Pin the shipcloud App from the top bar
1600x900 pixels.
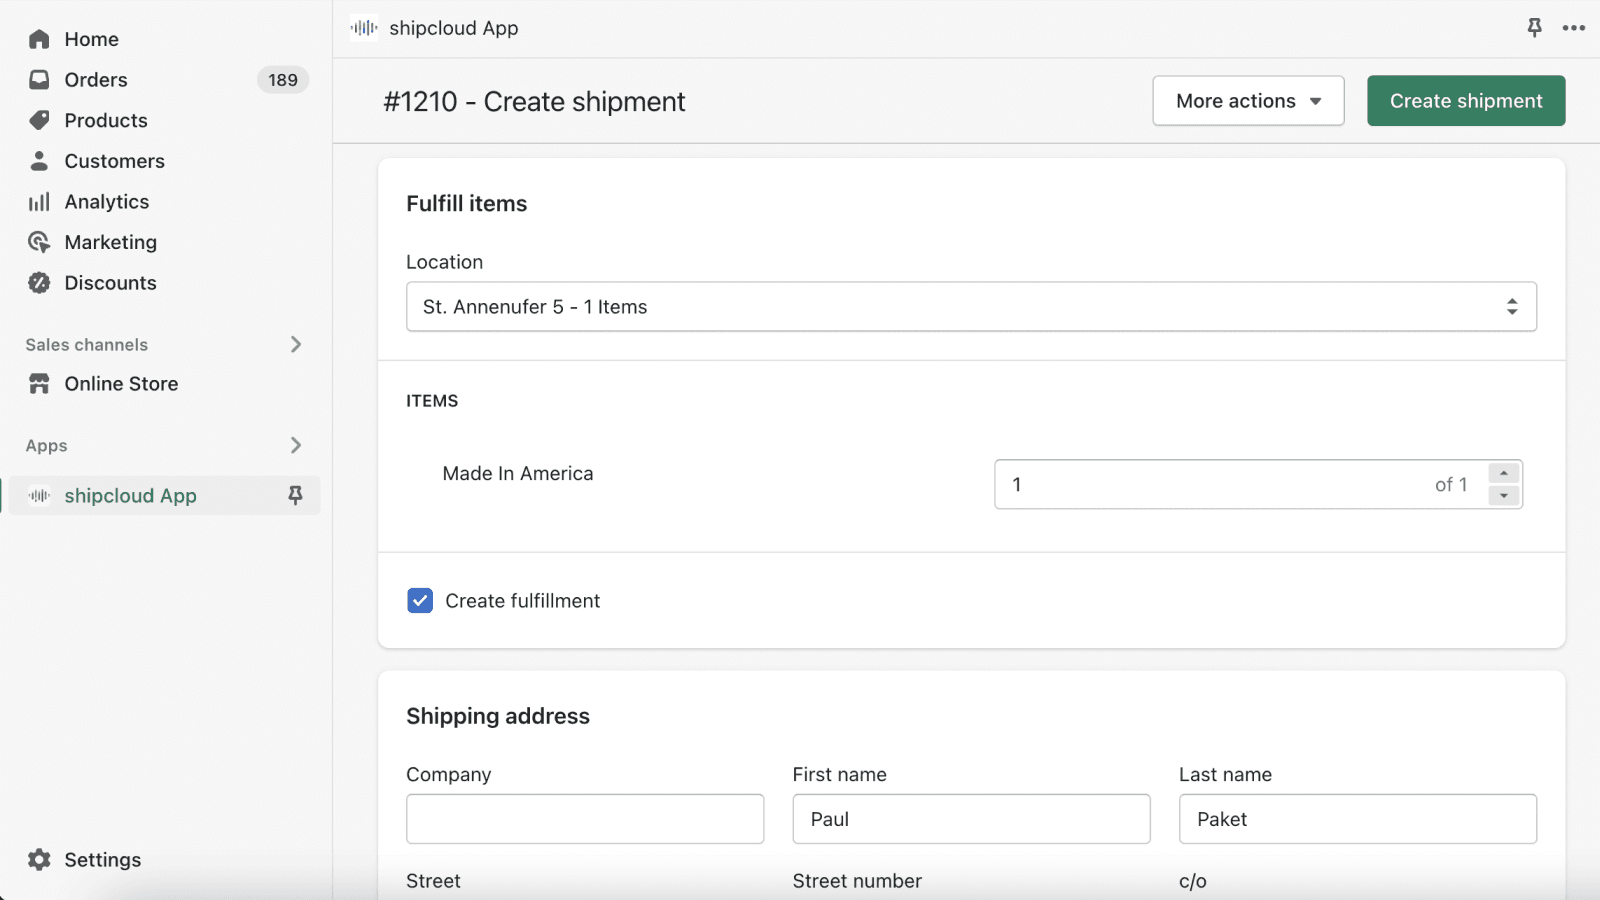[1533, 28]
